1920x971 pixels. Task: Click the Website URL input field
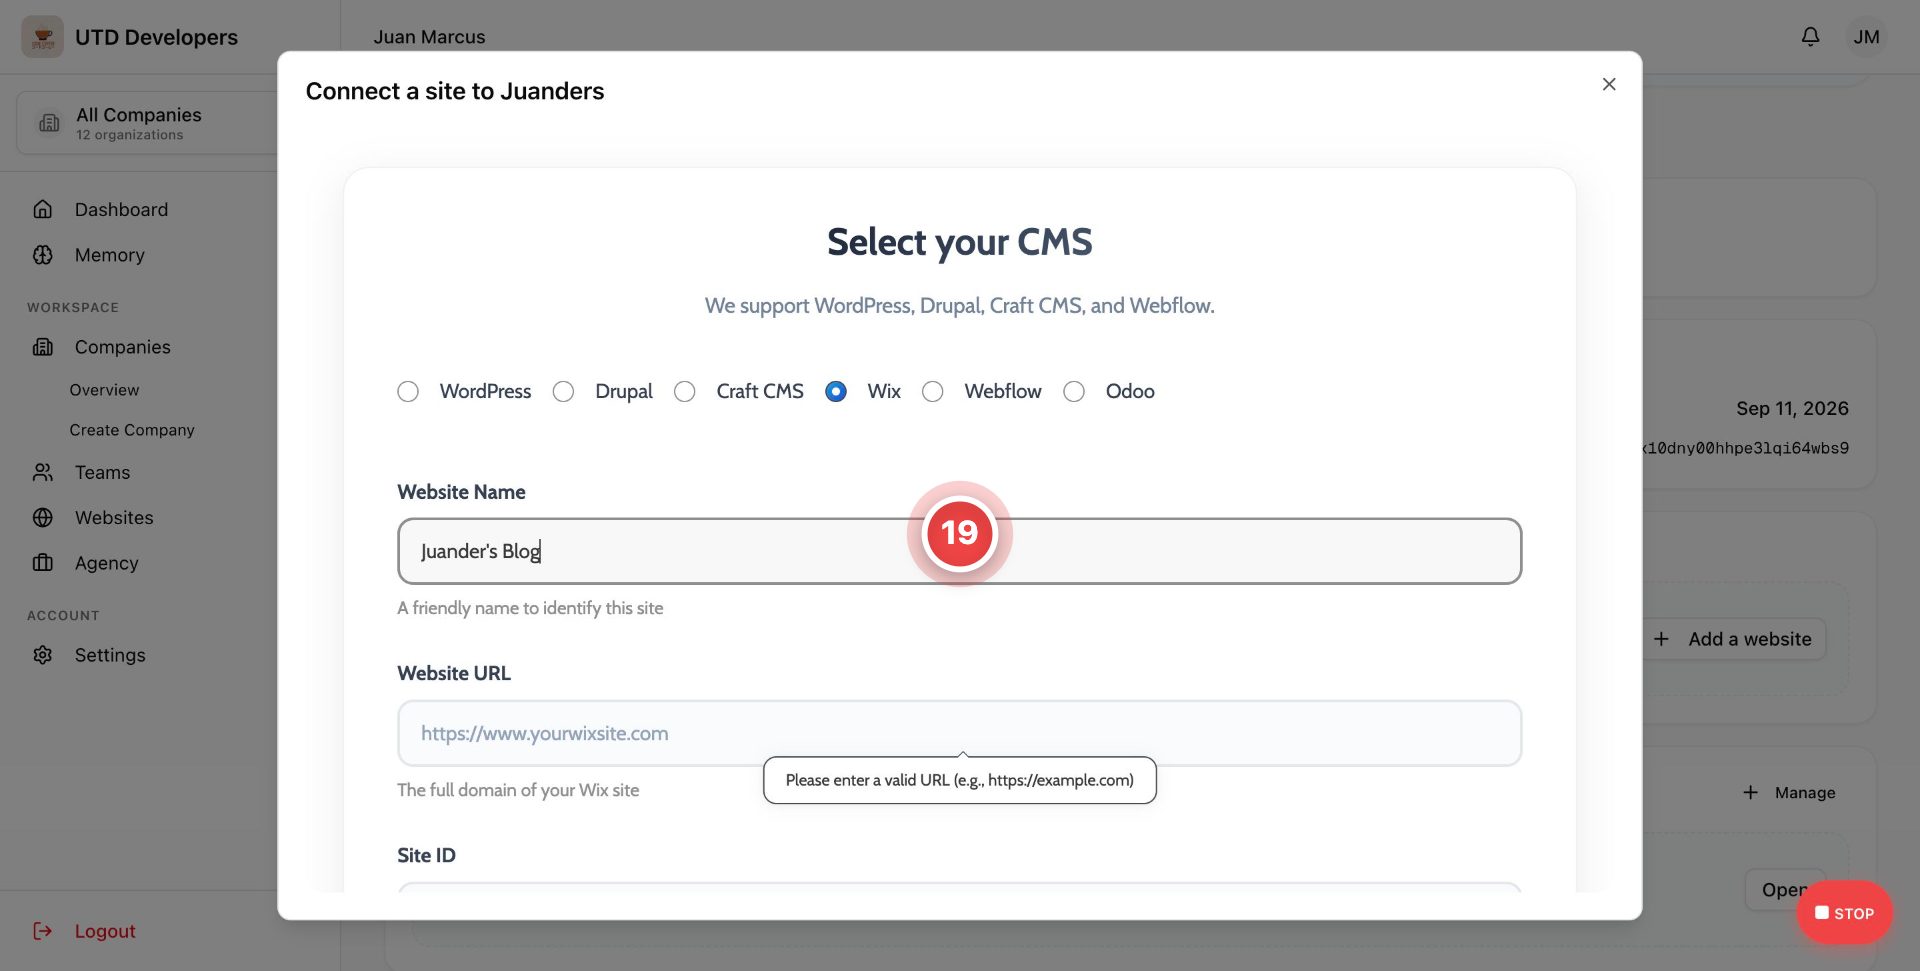(959, 733)
